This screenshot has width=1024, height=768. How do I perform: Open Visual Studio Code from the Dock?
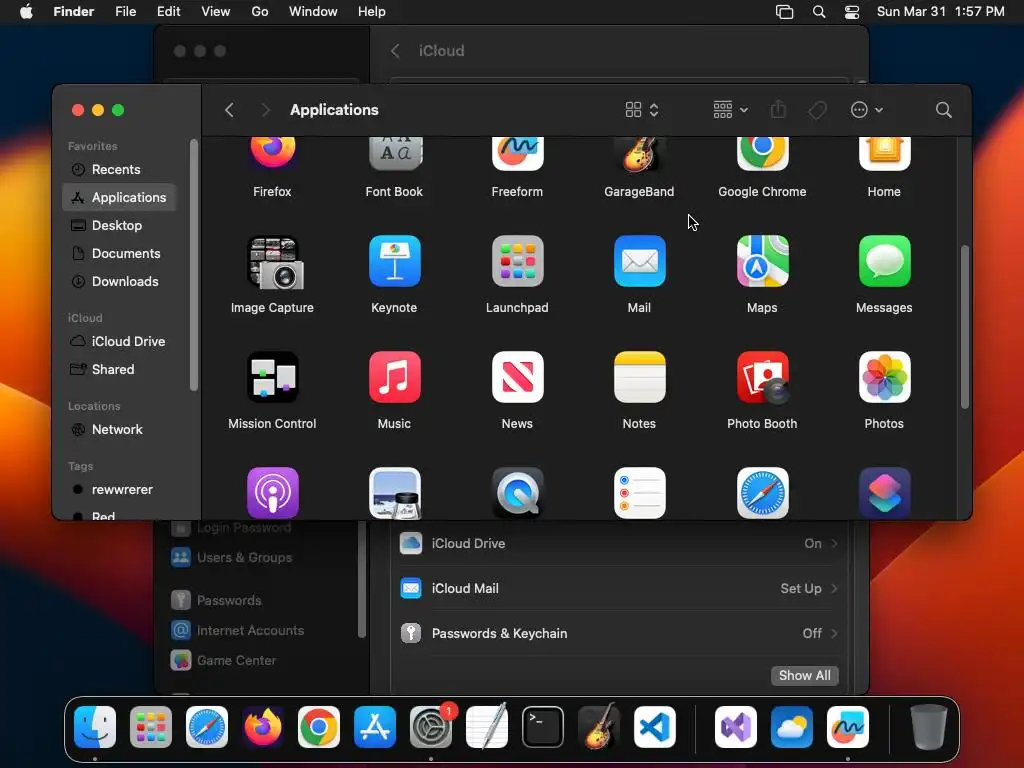click(654, 727)
